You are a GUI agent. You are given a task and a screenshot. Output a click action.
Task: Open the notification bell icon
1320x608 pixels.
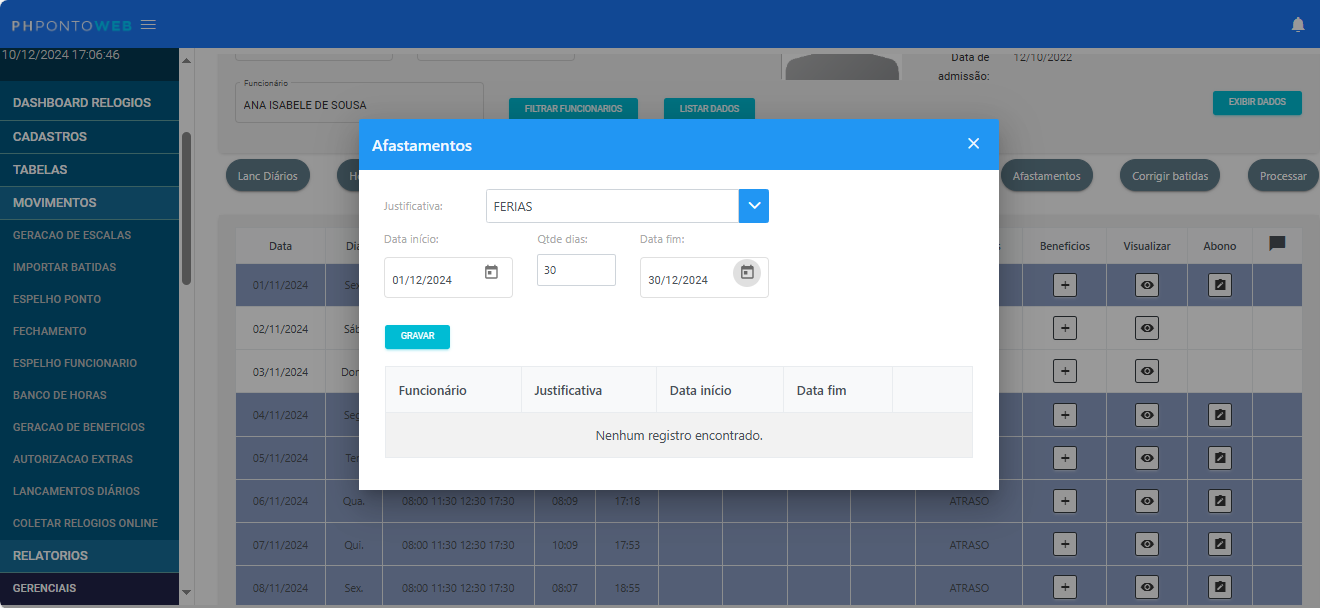click(1297, 24)
